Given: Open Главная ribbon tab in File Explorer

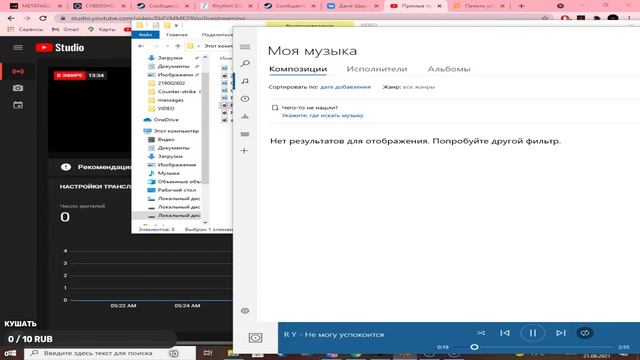Looking at the screenshot, I should (x=177, y=35).
